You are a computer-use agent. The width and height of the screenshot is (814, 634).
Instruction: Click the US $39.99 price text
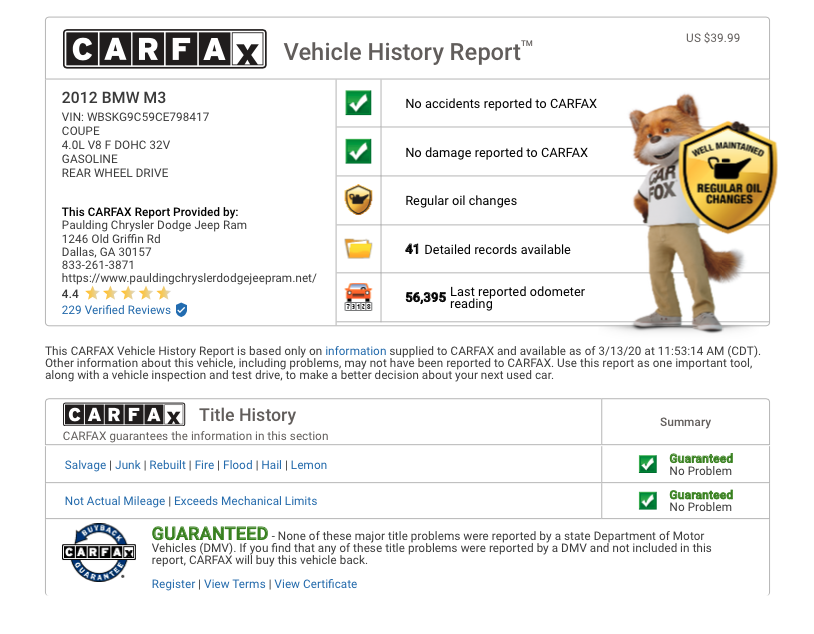pos(713,38)
